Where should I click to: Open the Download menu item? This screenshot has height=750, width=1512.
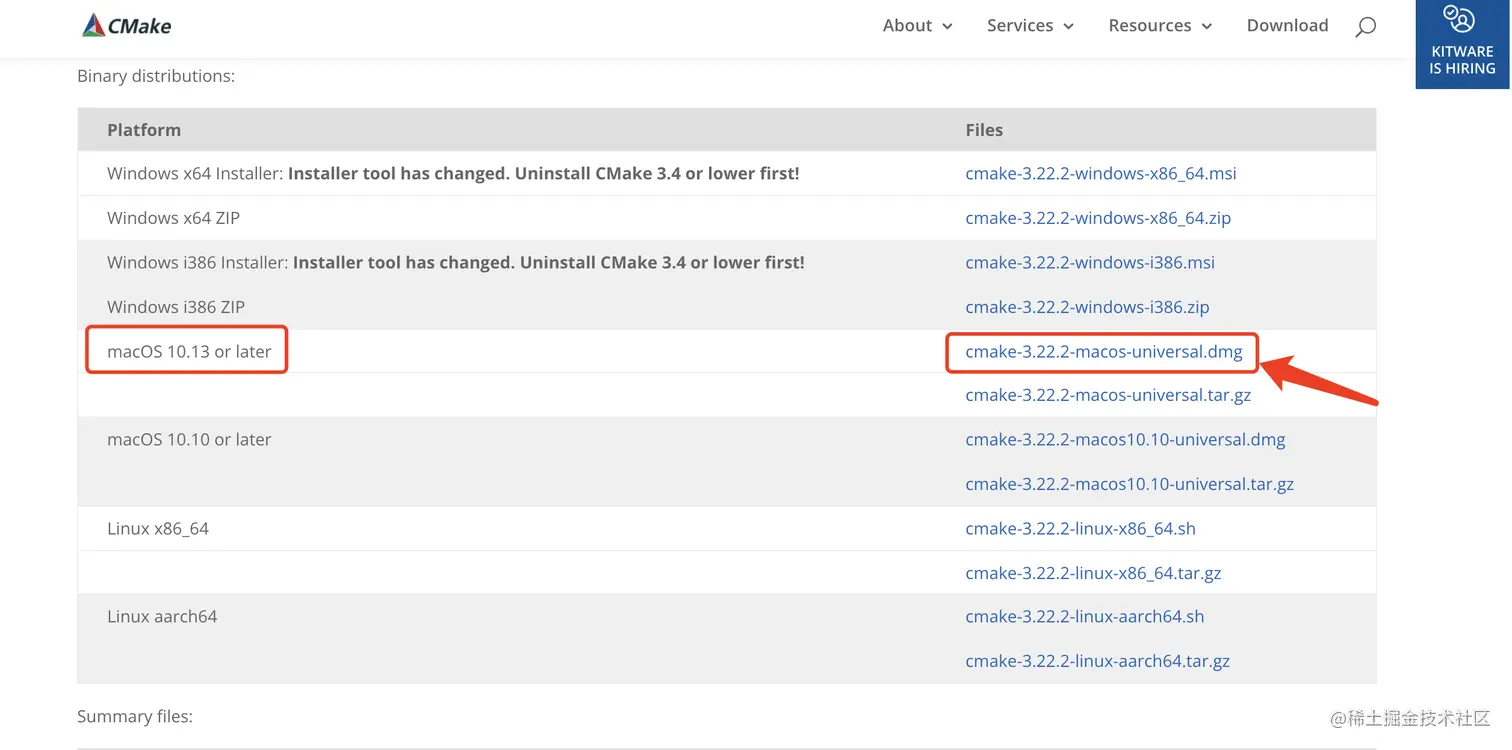[1287, 26]
